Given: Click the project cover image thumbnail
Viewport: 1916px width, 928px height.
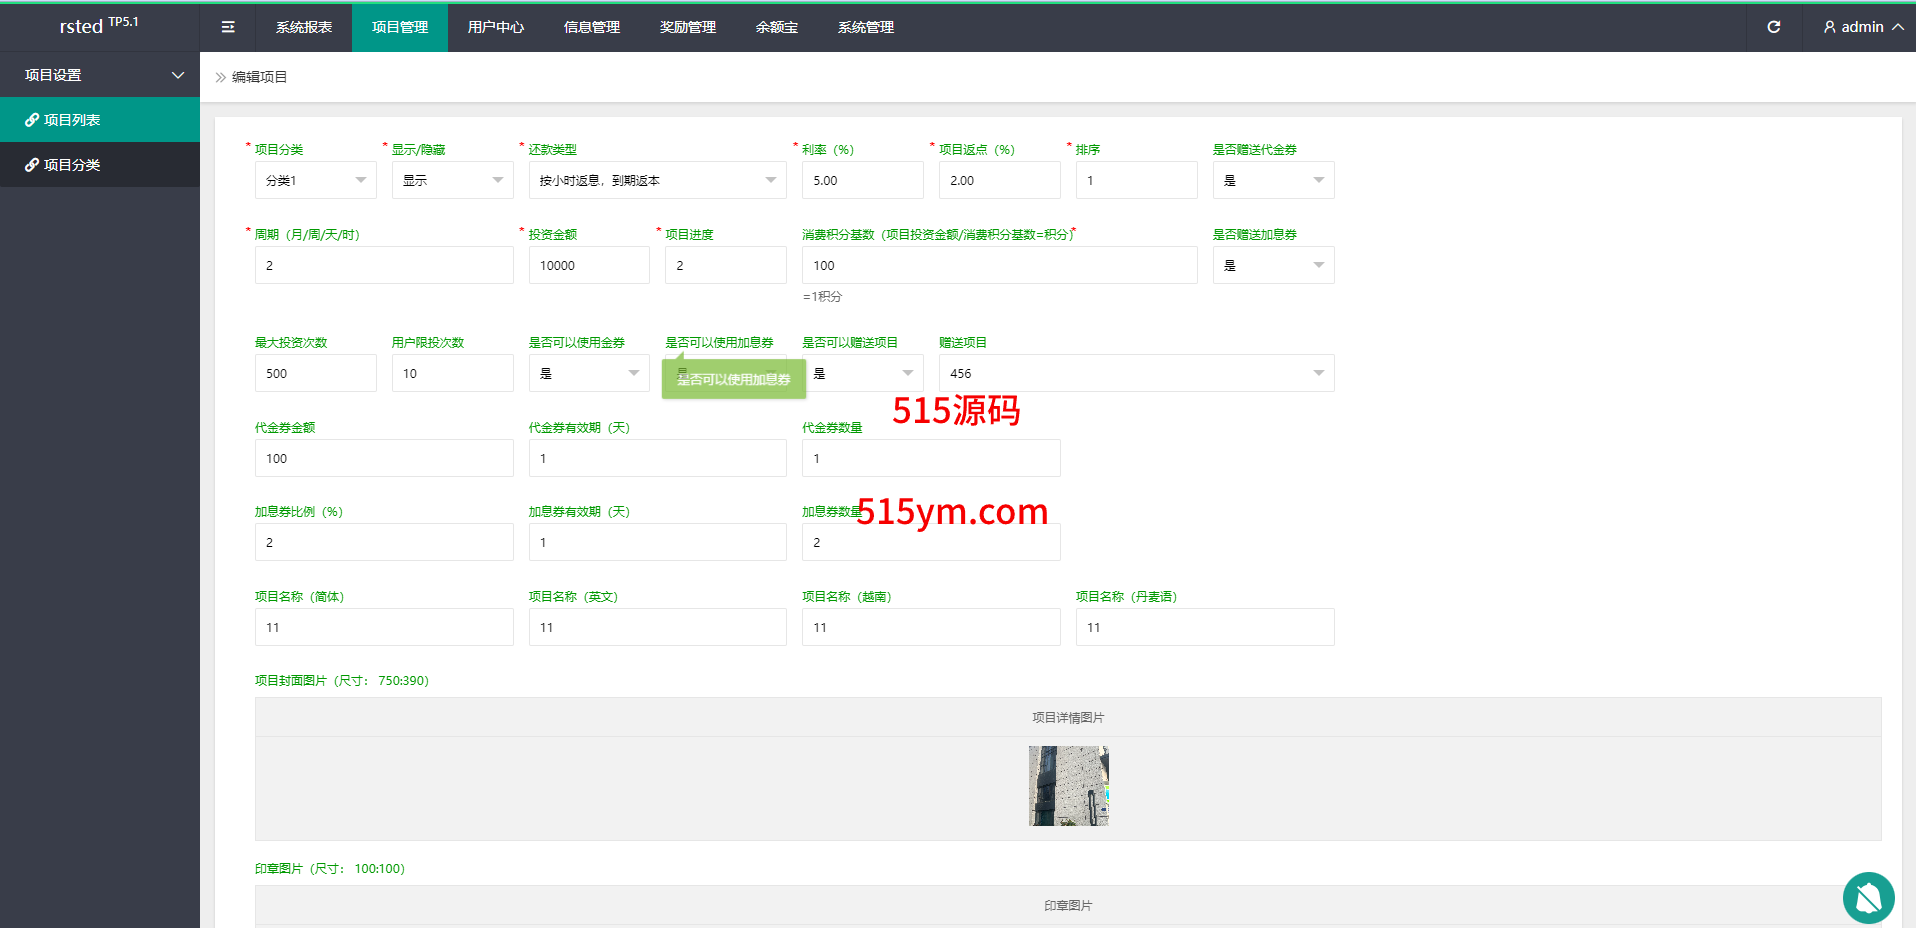Looking at the screenshot, I should point(1068,786).
